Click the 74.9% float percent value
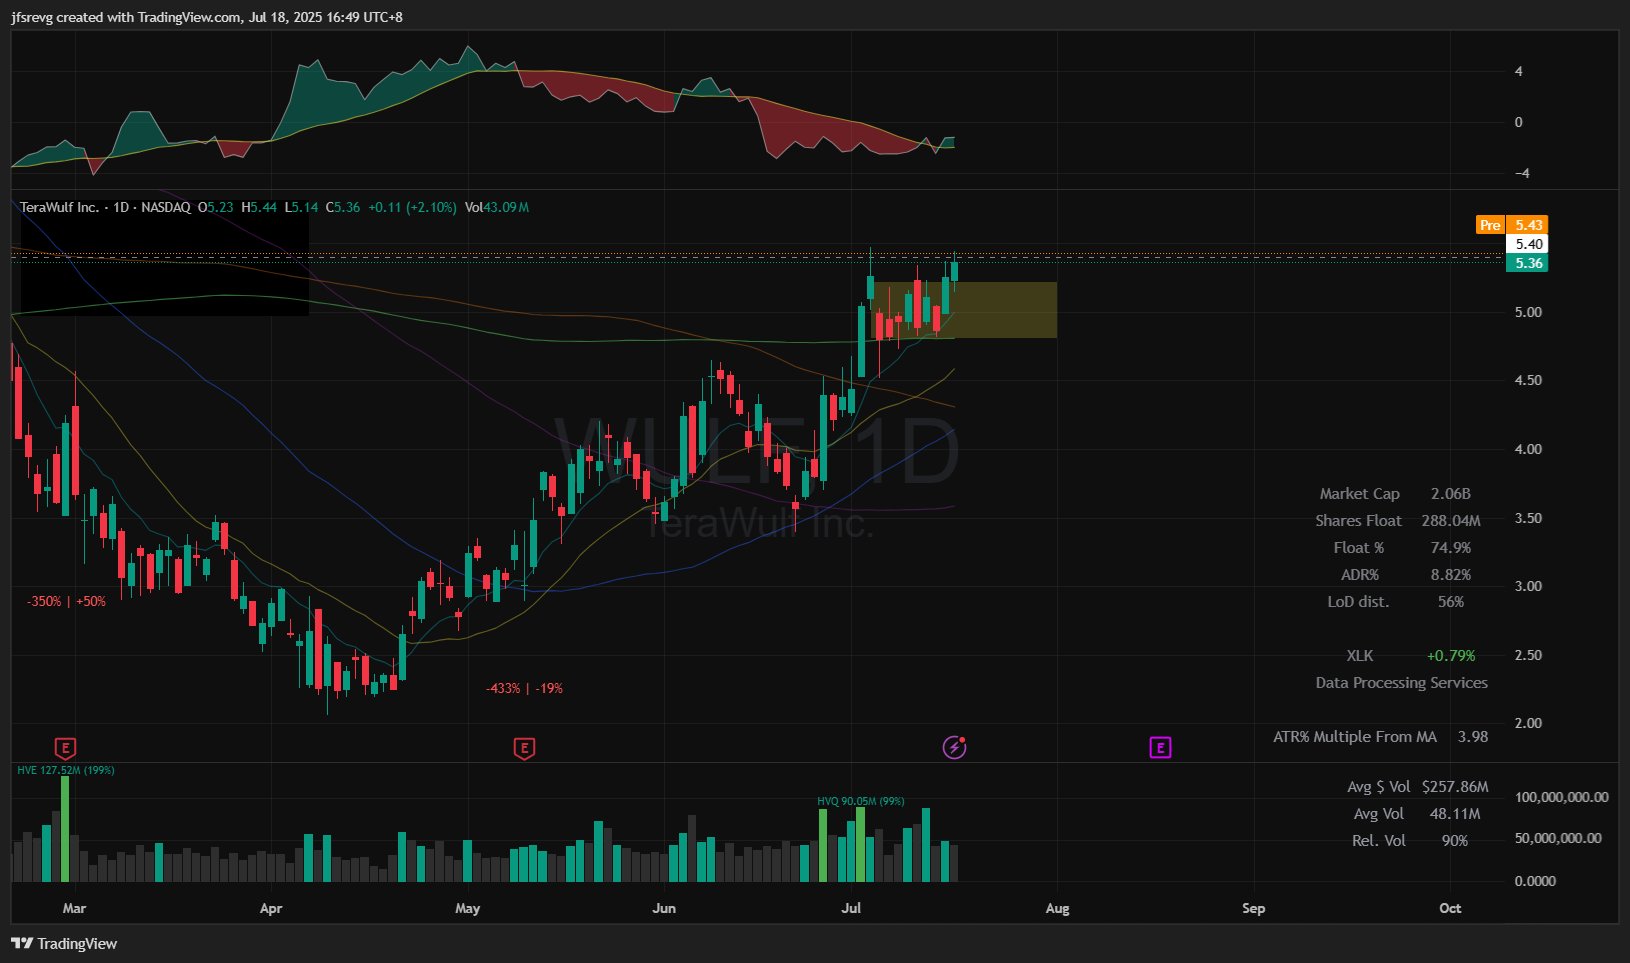 [x=1450, y=547]
